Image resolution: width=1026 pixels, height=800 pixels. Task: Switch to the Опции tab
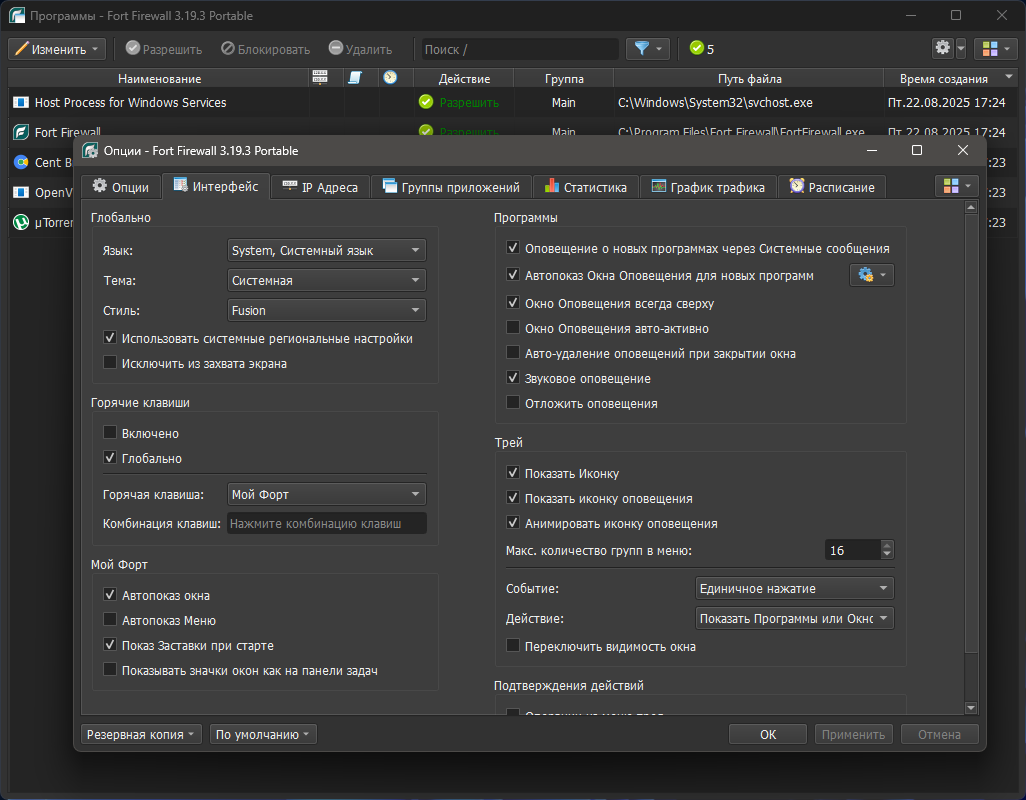point(121,187)
